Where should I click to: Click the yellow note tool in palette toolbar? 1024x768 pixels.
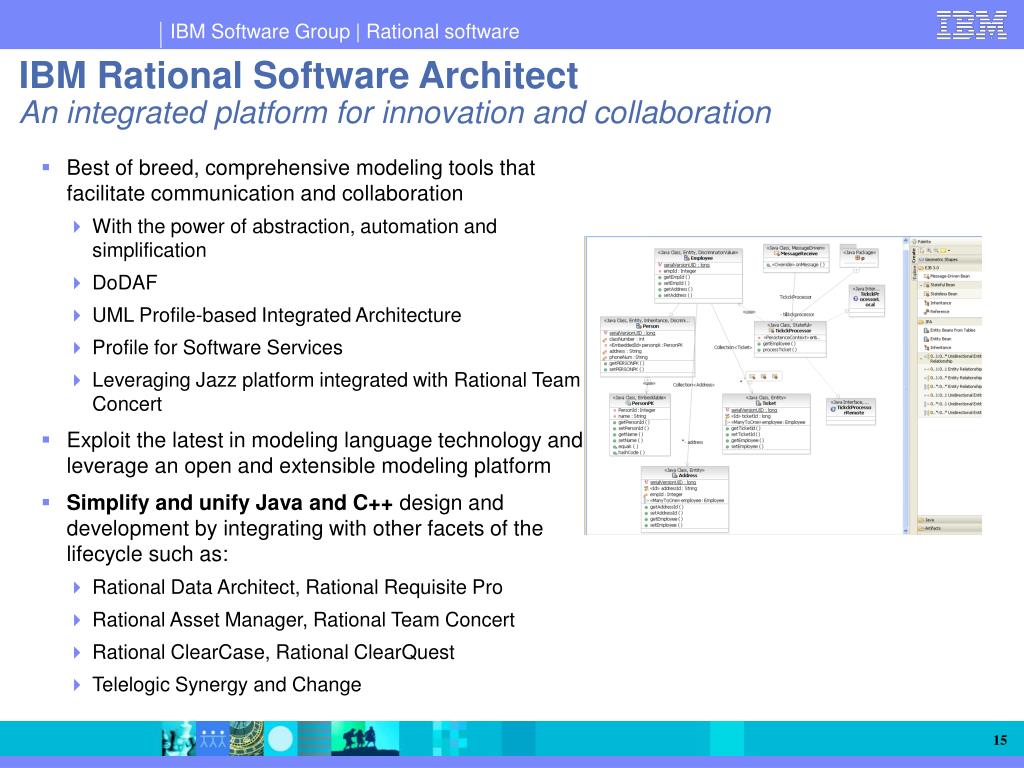tap(943, 251)
